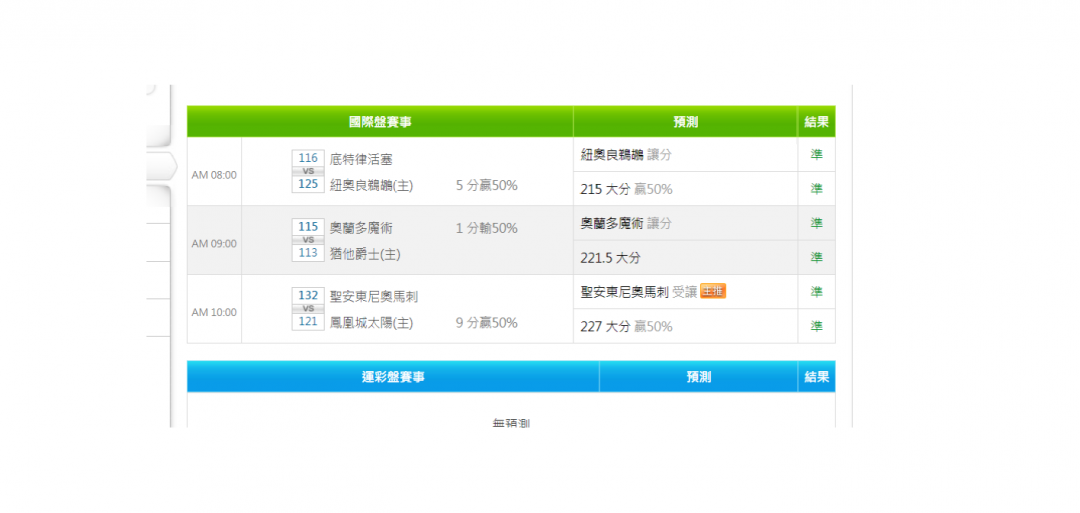Click score 121 for 鳳凰城太陽
This screenshot has width=1080, height=513.
coord(308,322)
